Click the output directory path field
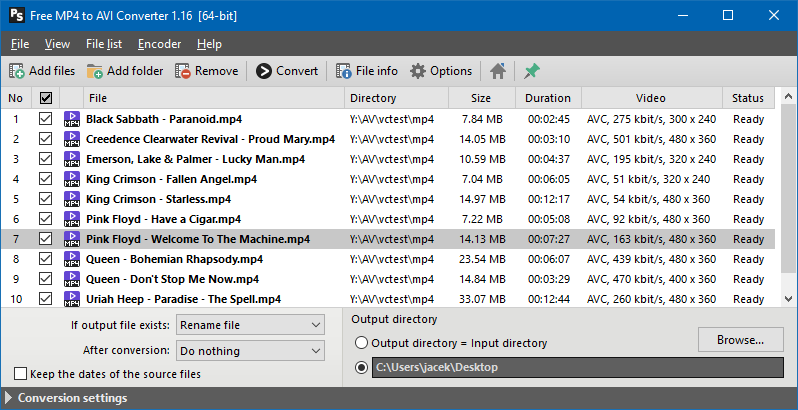 point(578,367)
